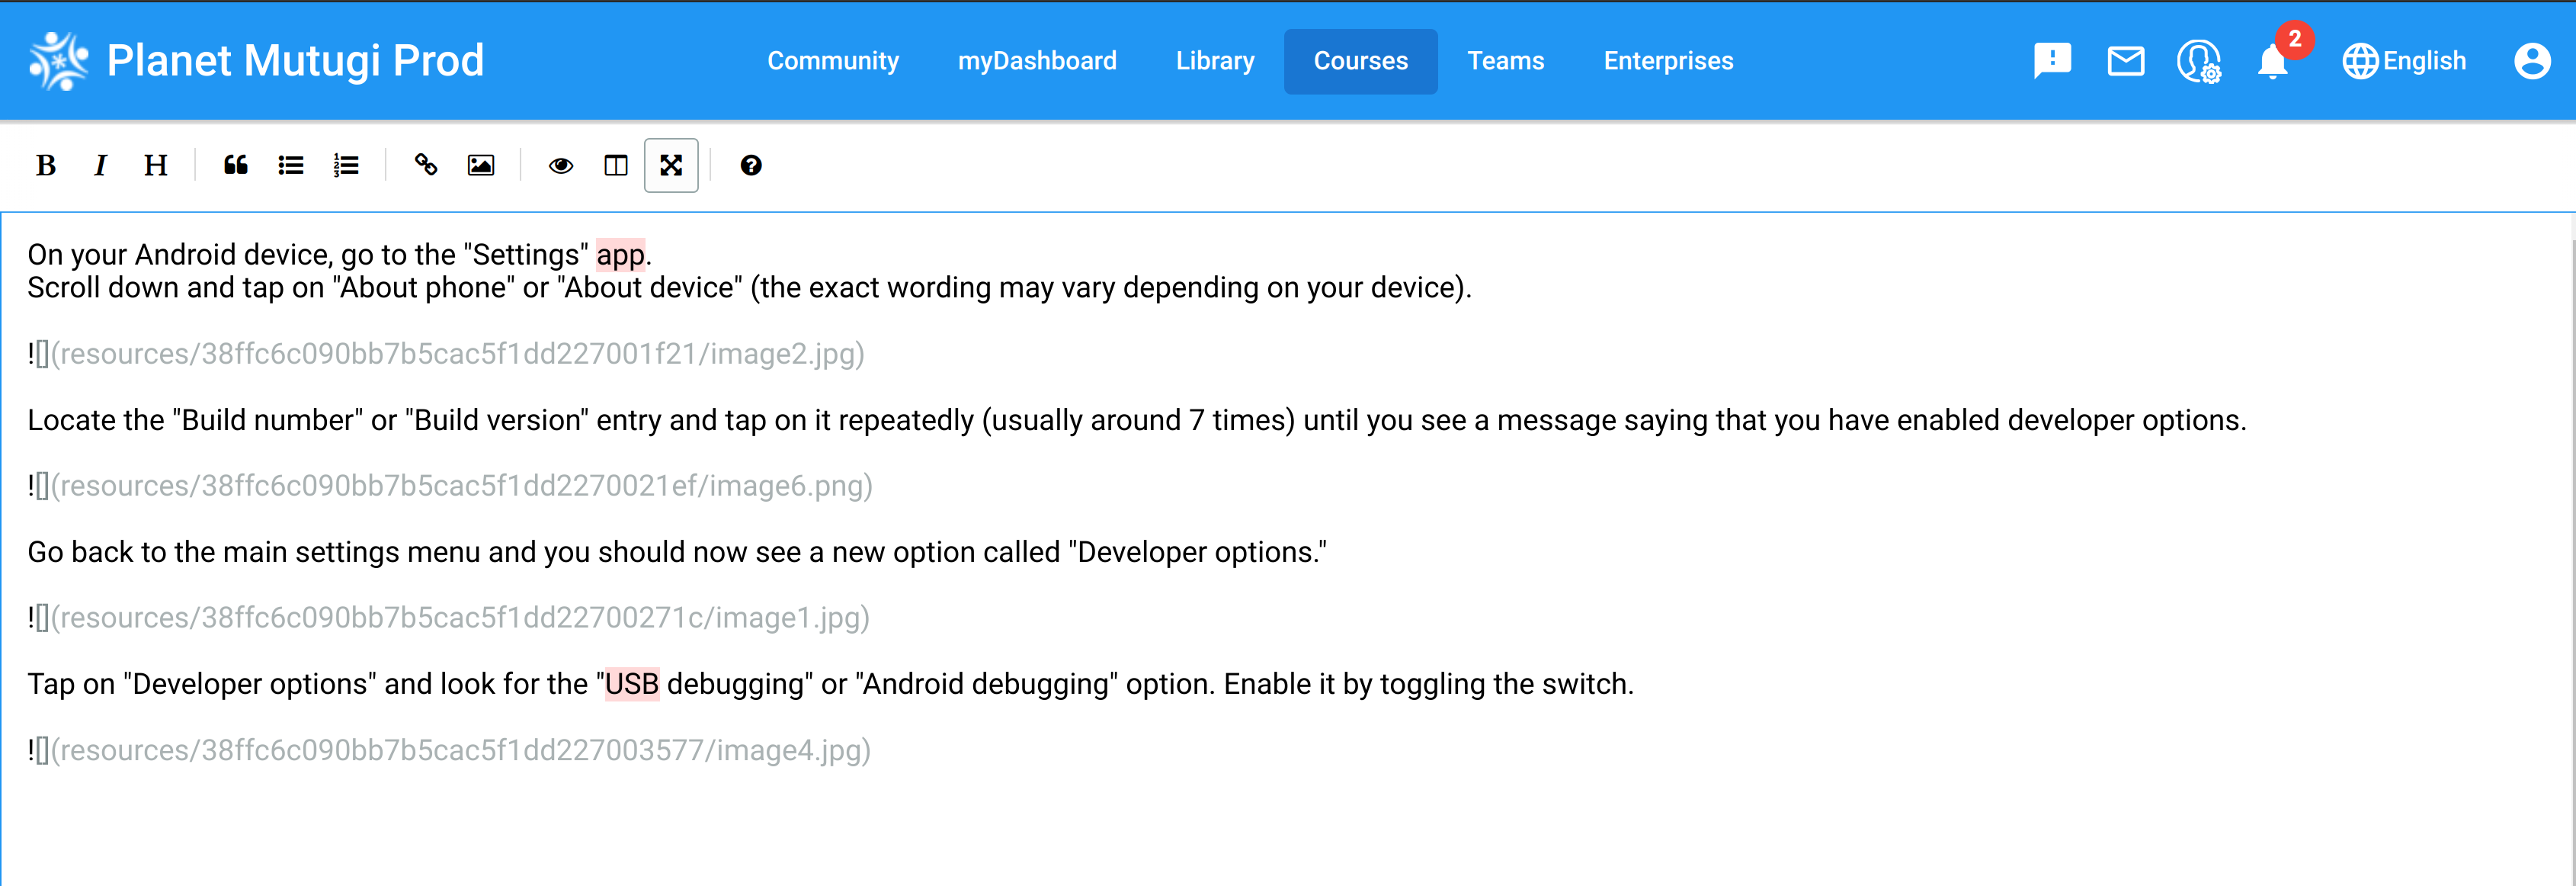Enable side-by-side editing view
The image size is (2576, 886).
615,165
